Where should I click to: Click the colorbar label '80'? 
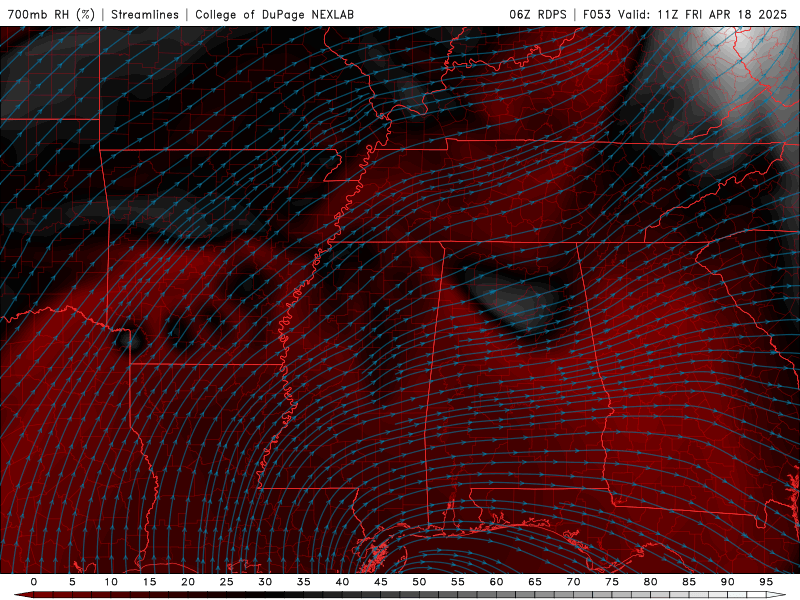(651, 582)
